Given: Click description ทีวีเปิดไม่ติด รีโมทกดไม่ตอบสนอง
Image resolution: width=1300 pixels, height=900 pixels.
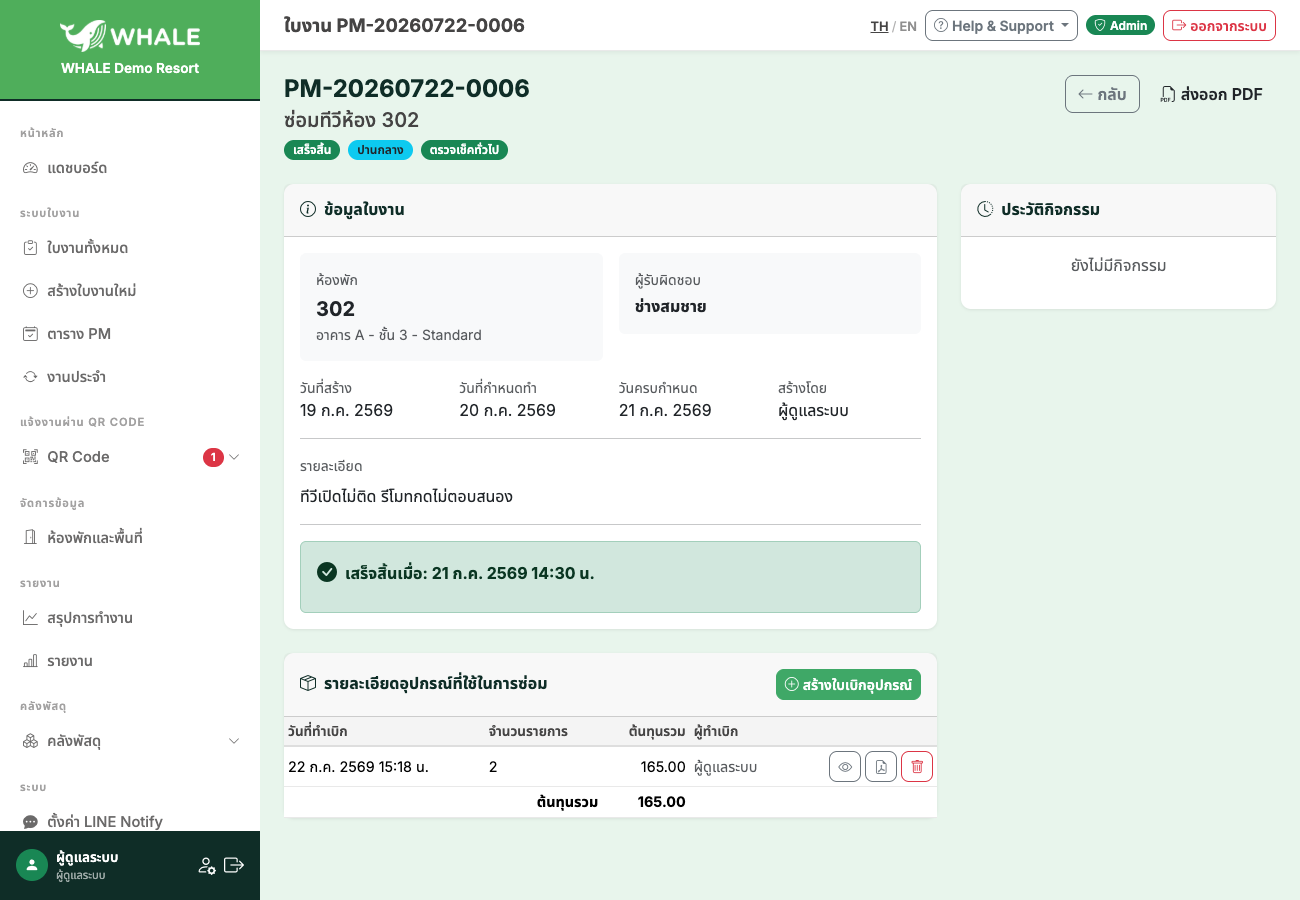Looking at the screenshot, I should (406, 495).
